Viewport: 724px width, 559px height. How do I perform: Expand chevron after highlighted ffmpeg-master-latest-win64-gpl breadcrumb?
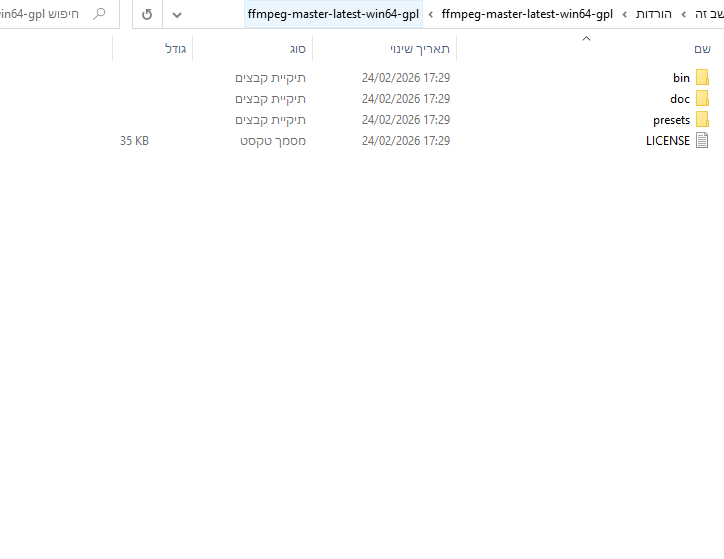point(430,14)
